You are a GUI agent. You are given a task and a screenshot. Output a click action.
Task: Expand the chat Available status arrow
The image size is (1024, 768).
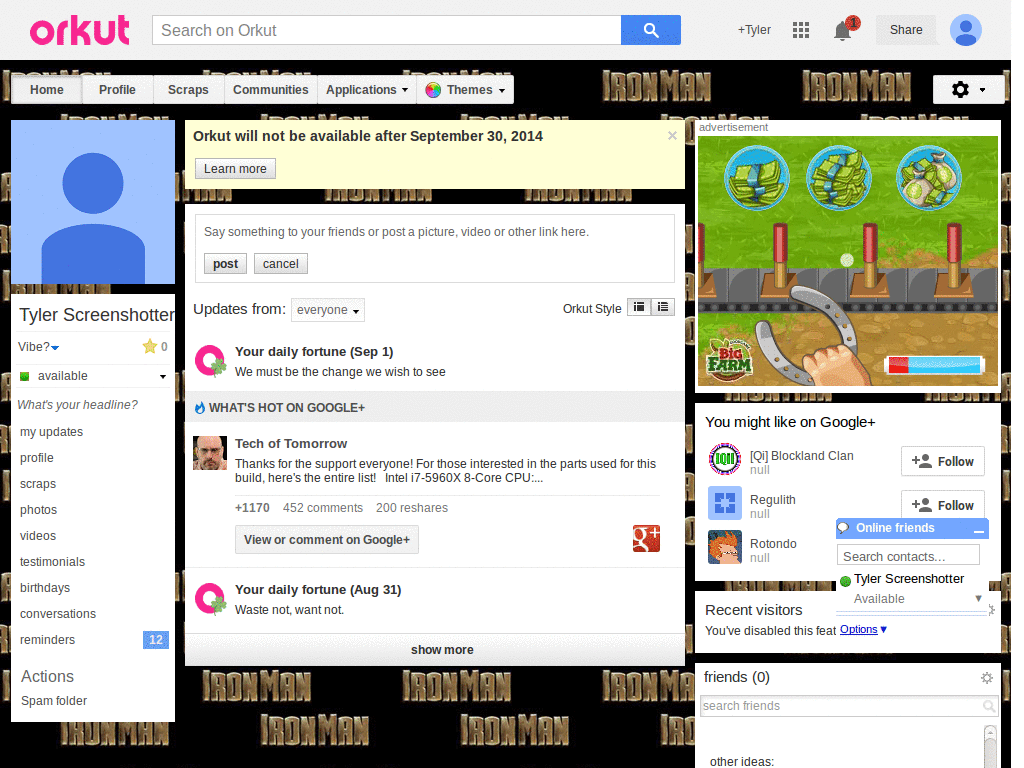[978, 598]
